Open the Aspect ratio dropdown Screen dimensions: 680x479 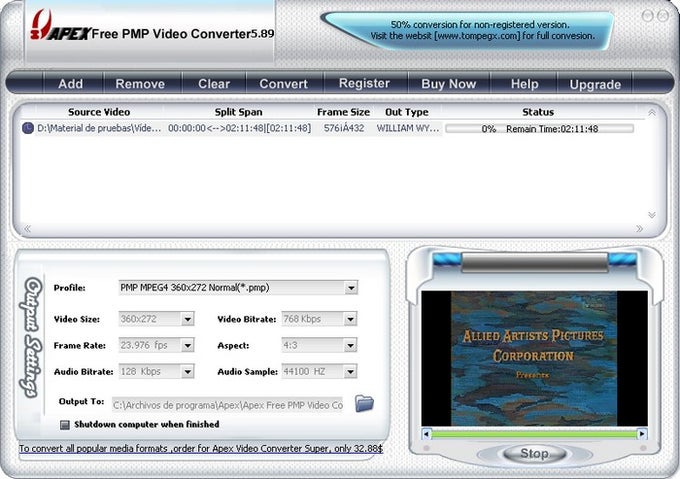tap(350, 345)
